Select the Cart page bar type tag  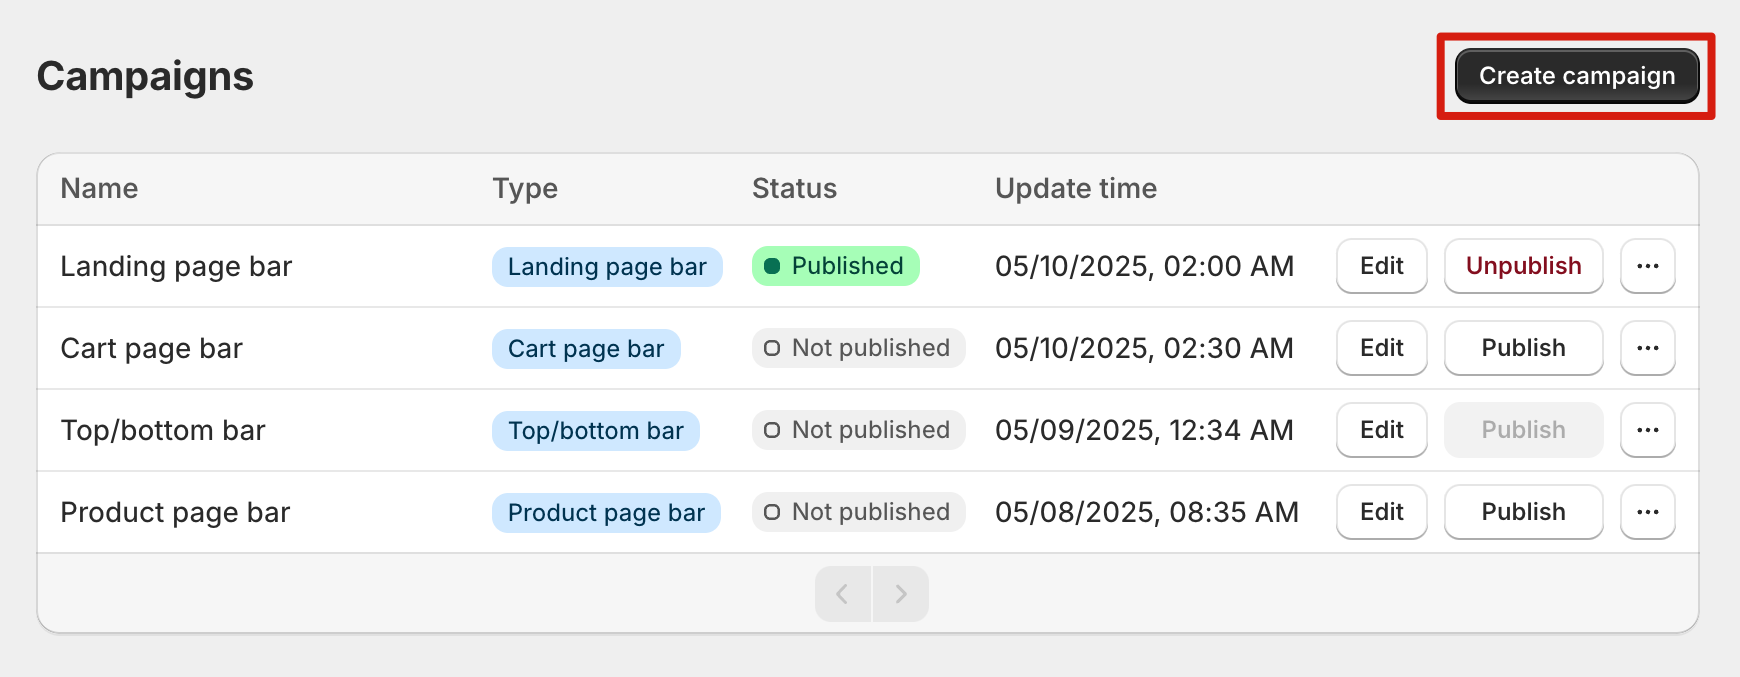click(586, 348)
